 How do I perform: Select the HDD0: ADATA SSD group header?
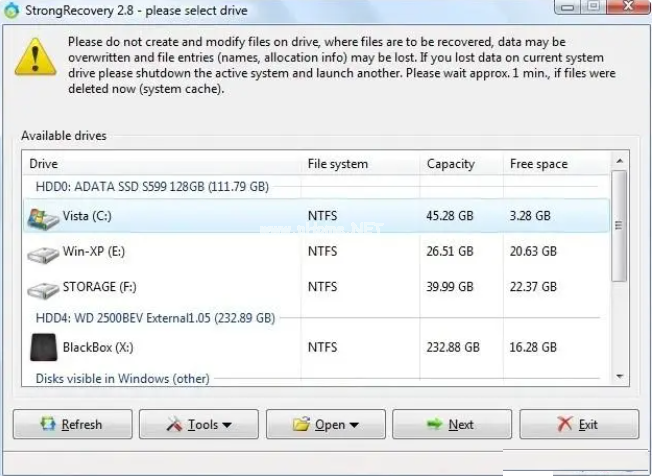point(152,187)
